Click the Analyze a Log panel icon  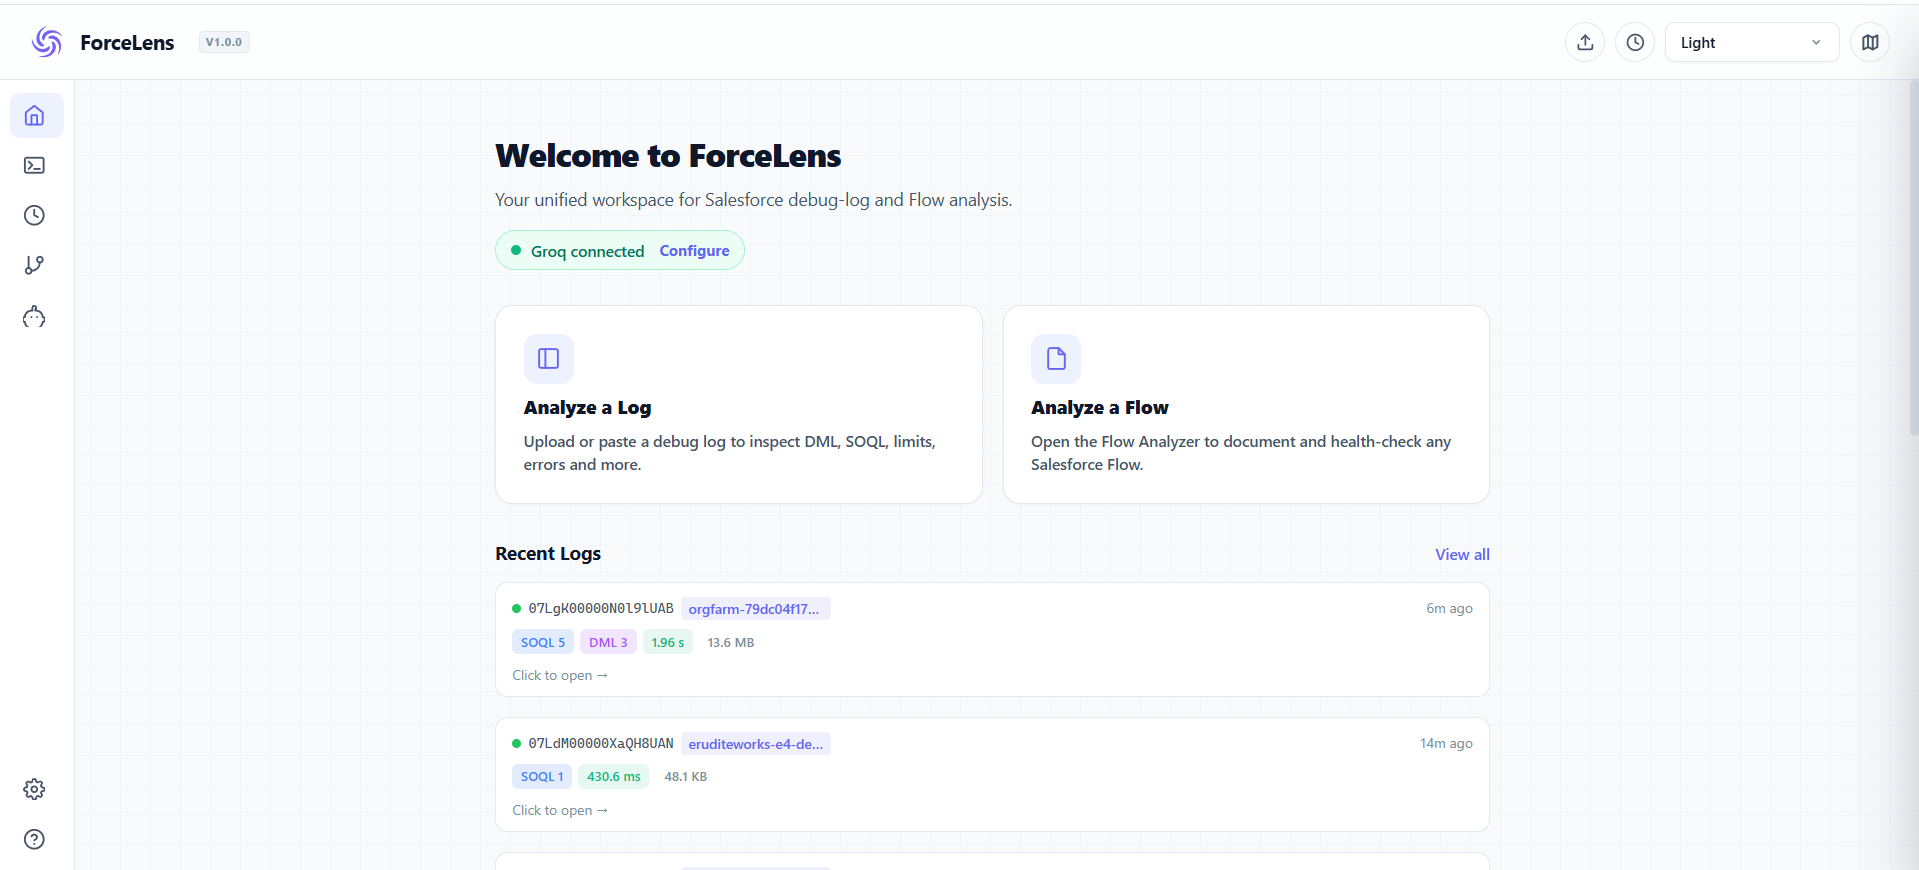549,359
